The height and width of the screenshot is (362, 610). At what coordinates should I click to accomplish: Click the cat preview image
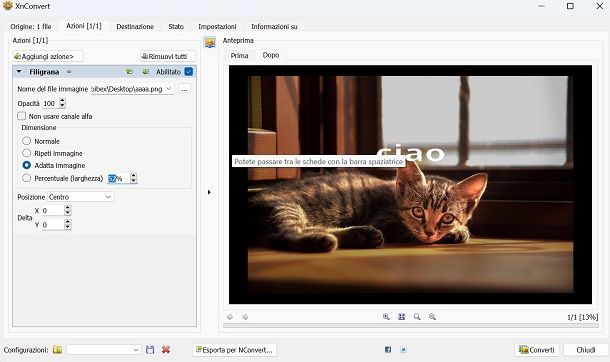pyautogui.click(x=410, y=184)
